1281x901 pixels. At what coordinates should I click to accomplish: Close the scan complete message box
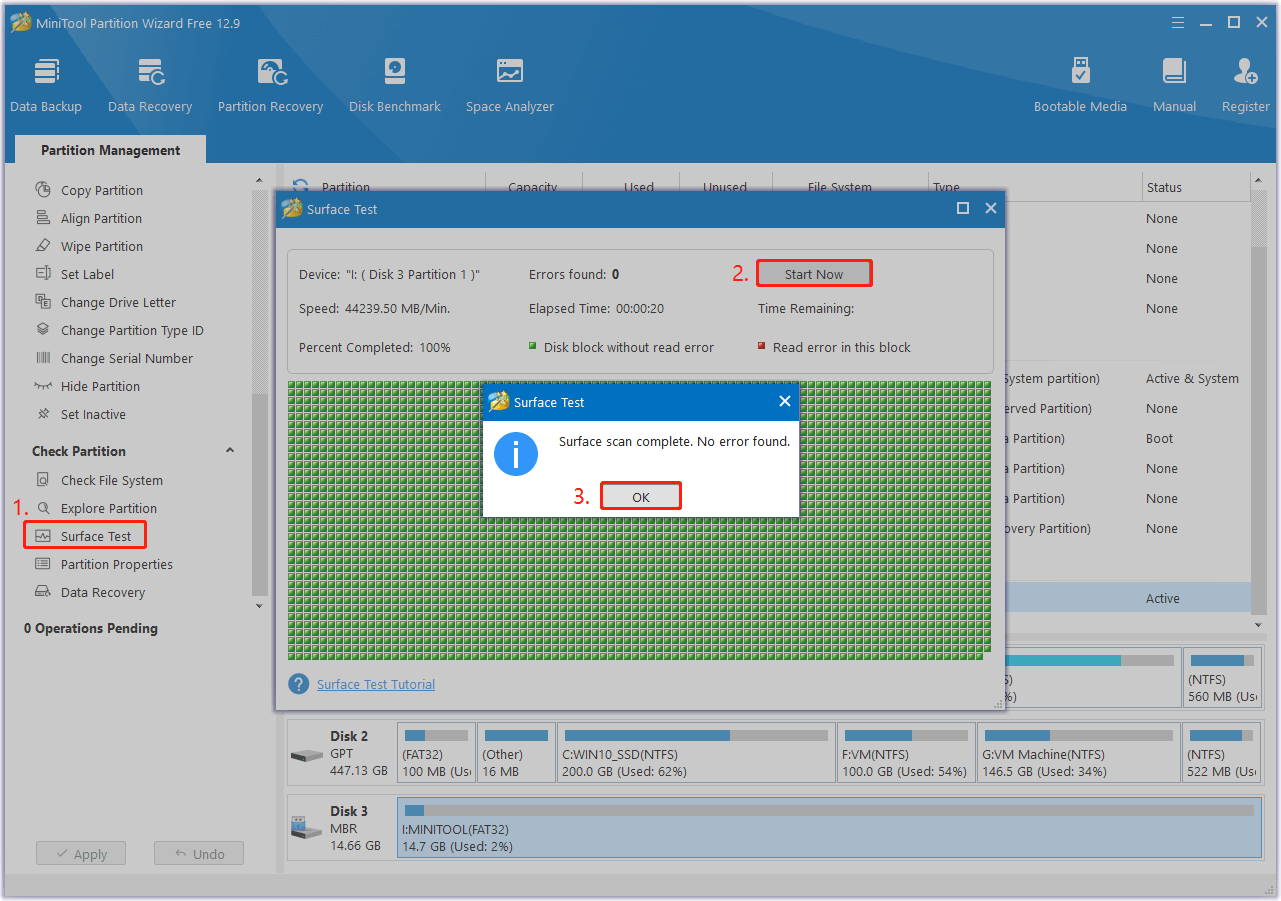[785, 401]
